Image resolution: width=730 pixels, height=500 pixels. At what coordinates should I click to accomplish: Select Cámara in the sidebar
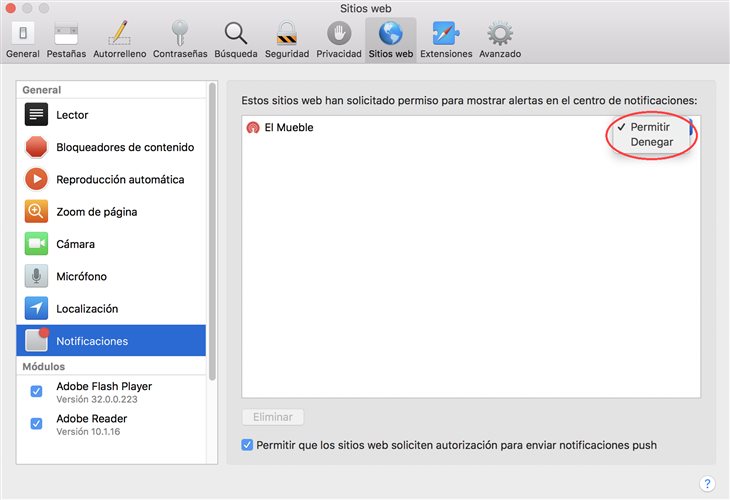click(111, 244)
